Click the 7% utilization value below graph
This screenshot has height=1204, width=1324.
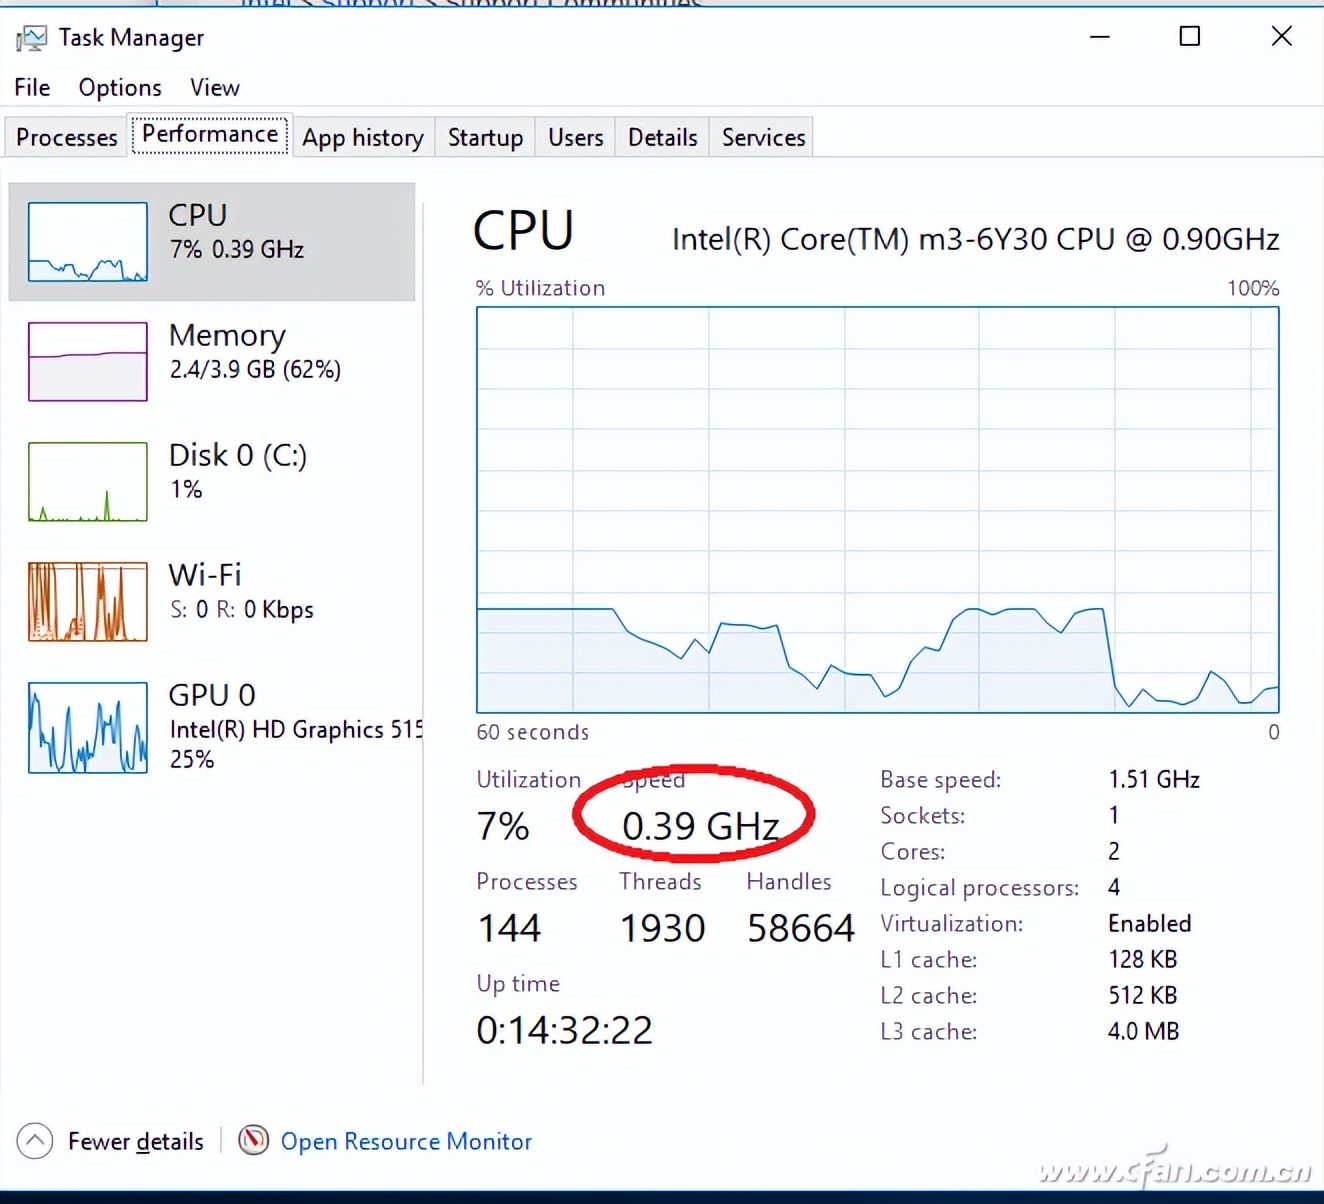click(503, 826)
